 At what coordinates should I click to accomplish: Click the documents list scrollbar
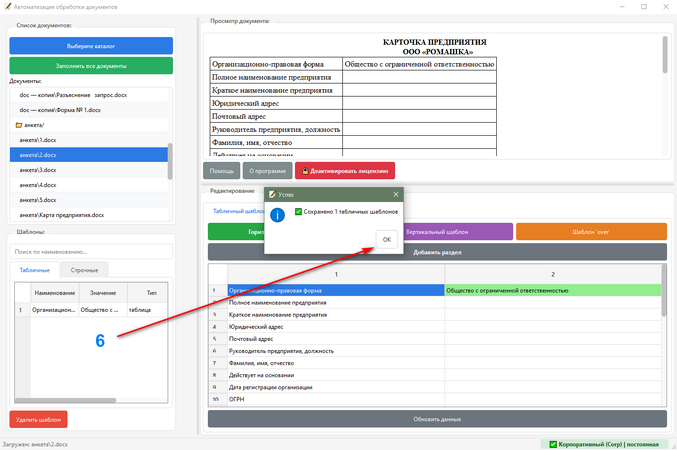tap(170, 161)
